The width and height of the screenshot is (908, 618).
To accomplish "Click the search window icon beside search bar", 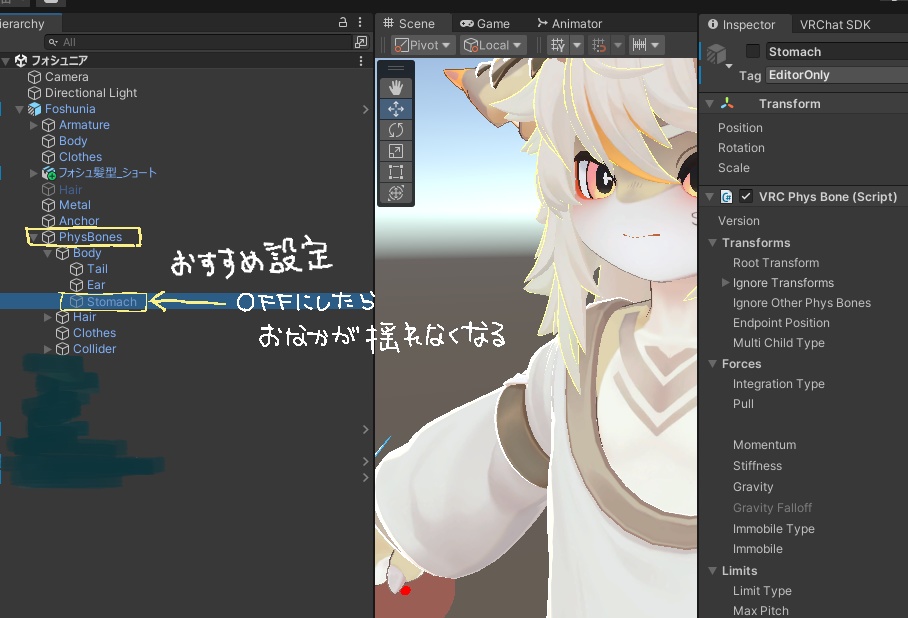I will [359, 43].
